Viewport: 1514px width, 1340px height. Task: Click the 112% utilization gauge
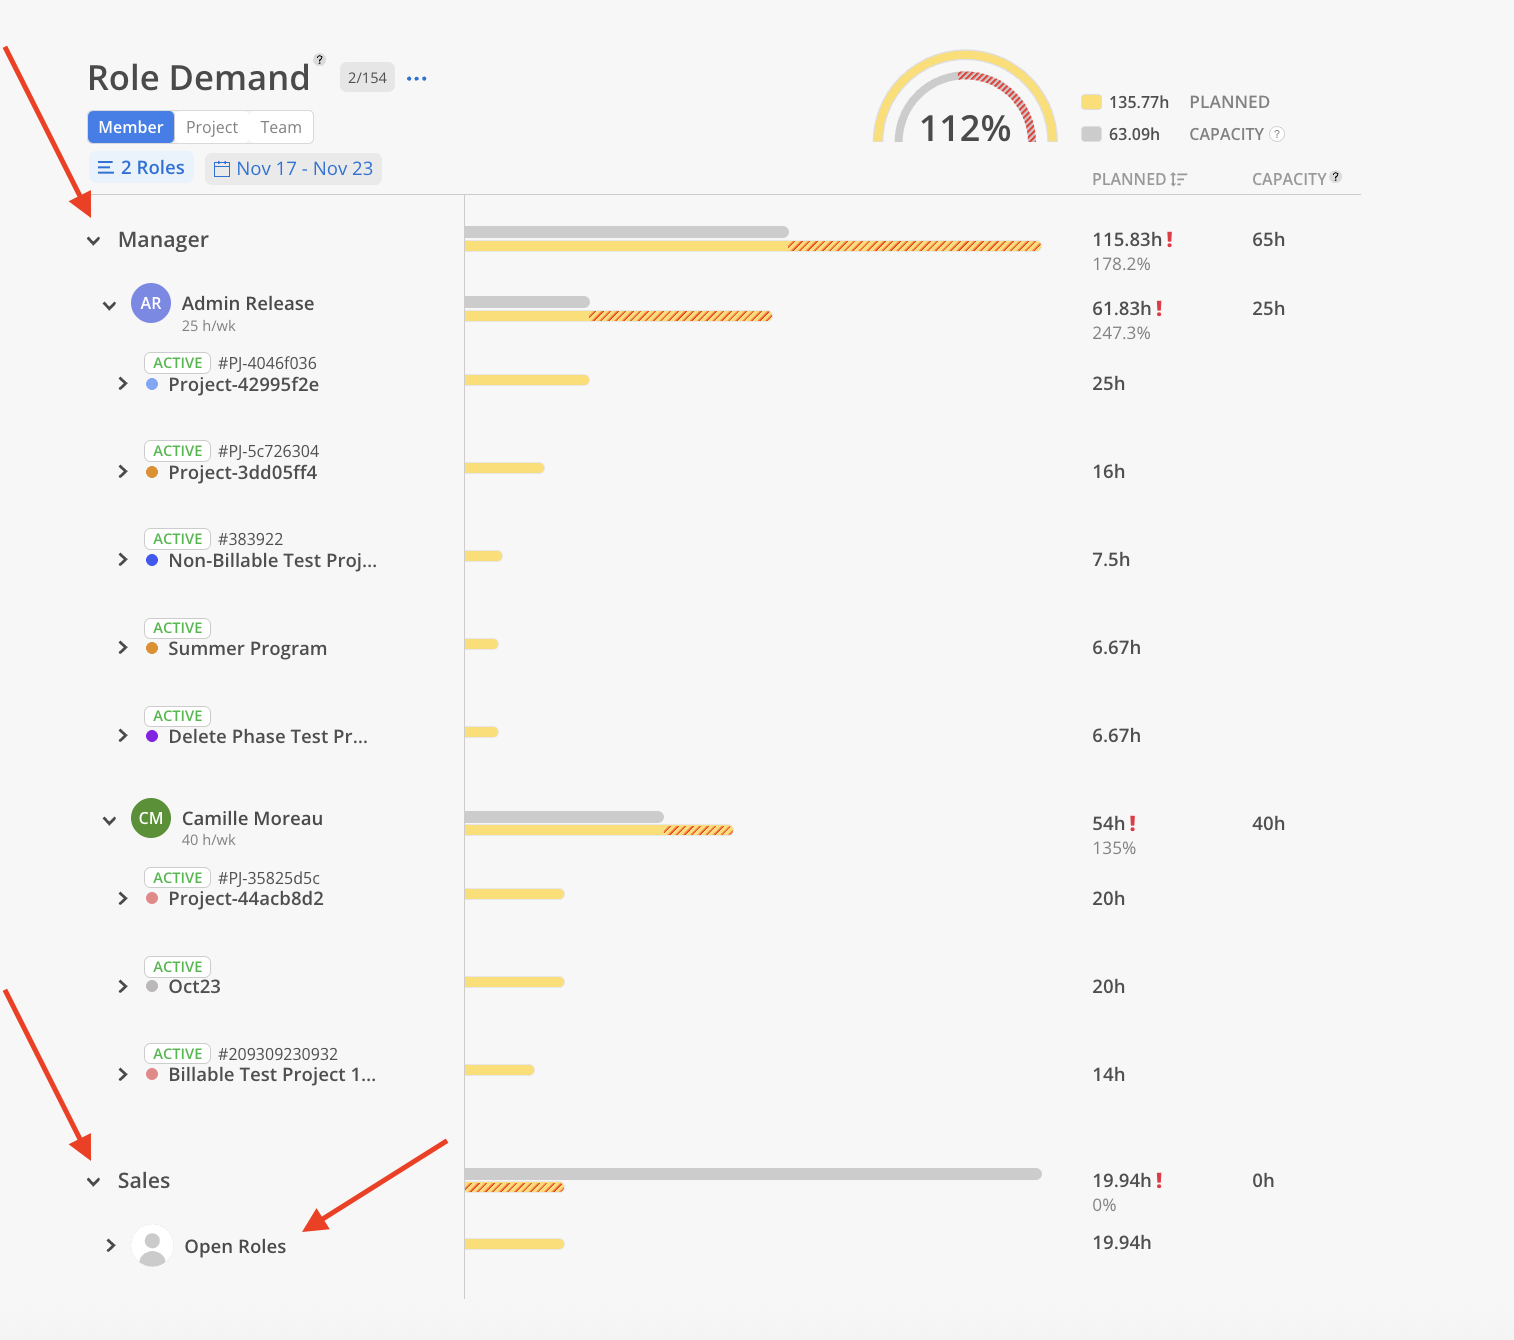[x=965, y=97]
